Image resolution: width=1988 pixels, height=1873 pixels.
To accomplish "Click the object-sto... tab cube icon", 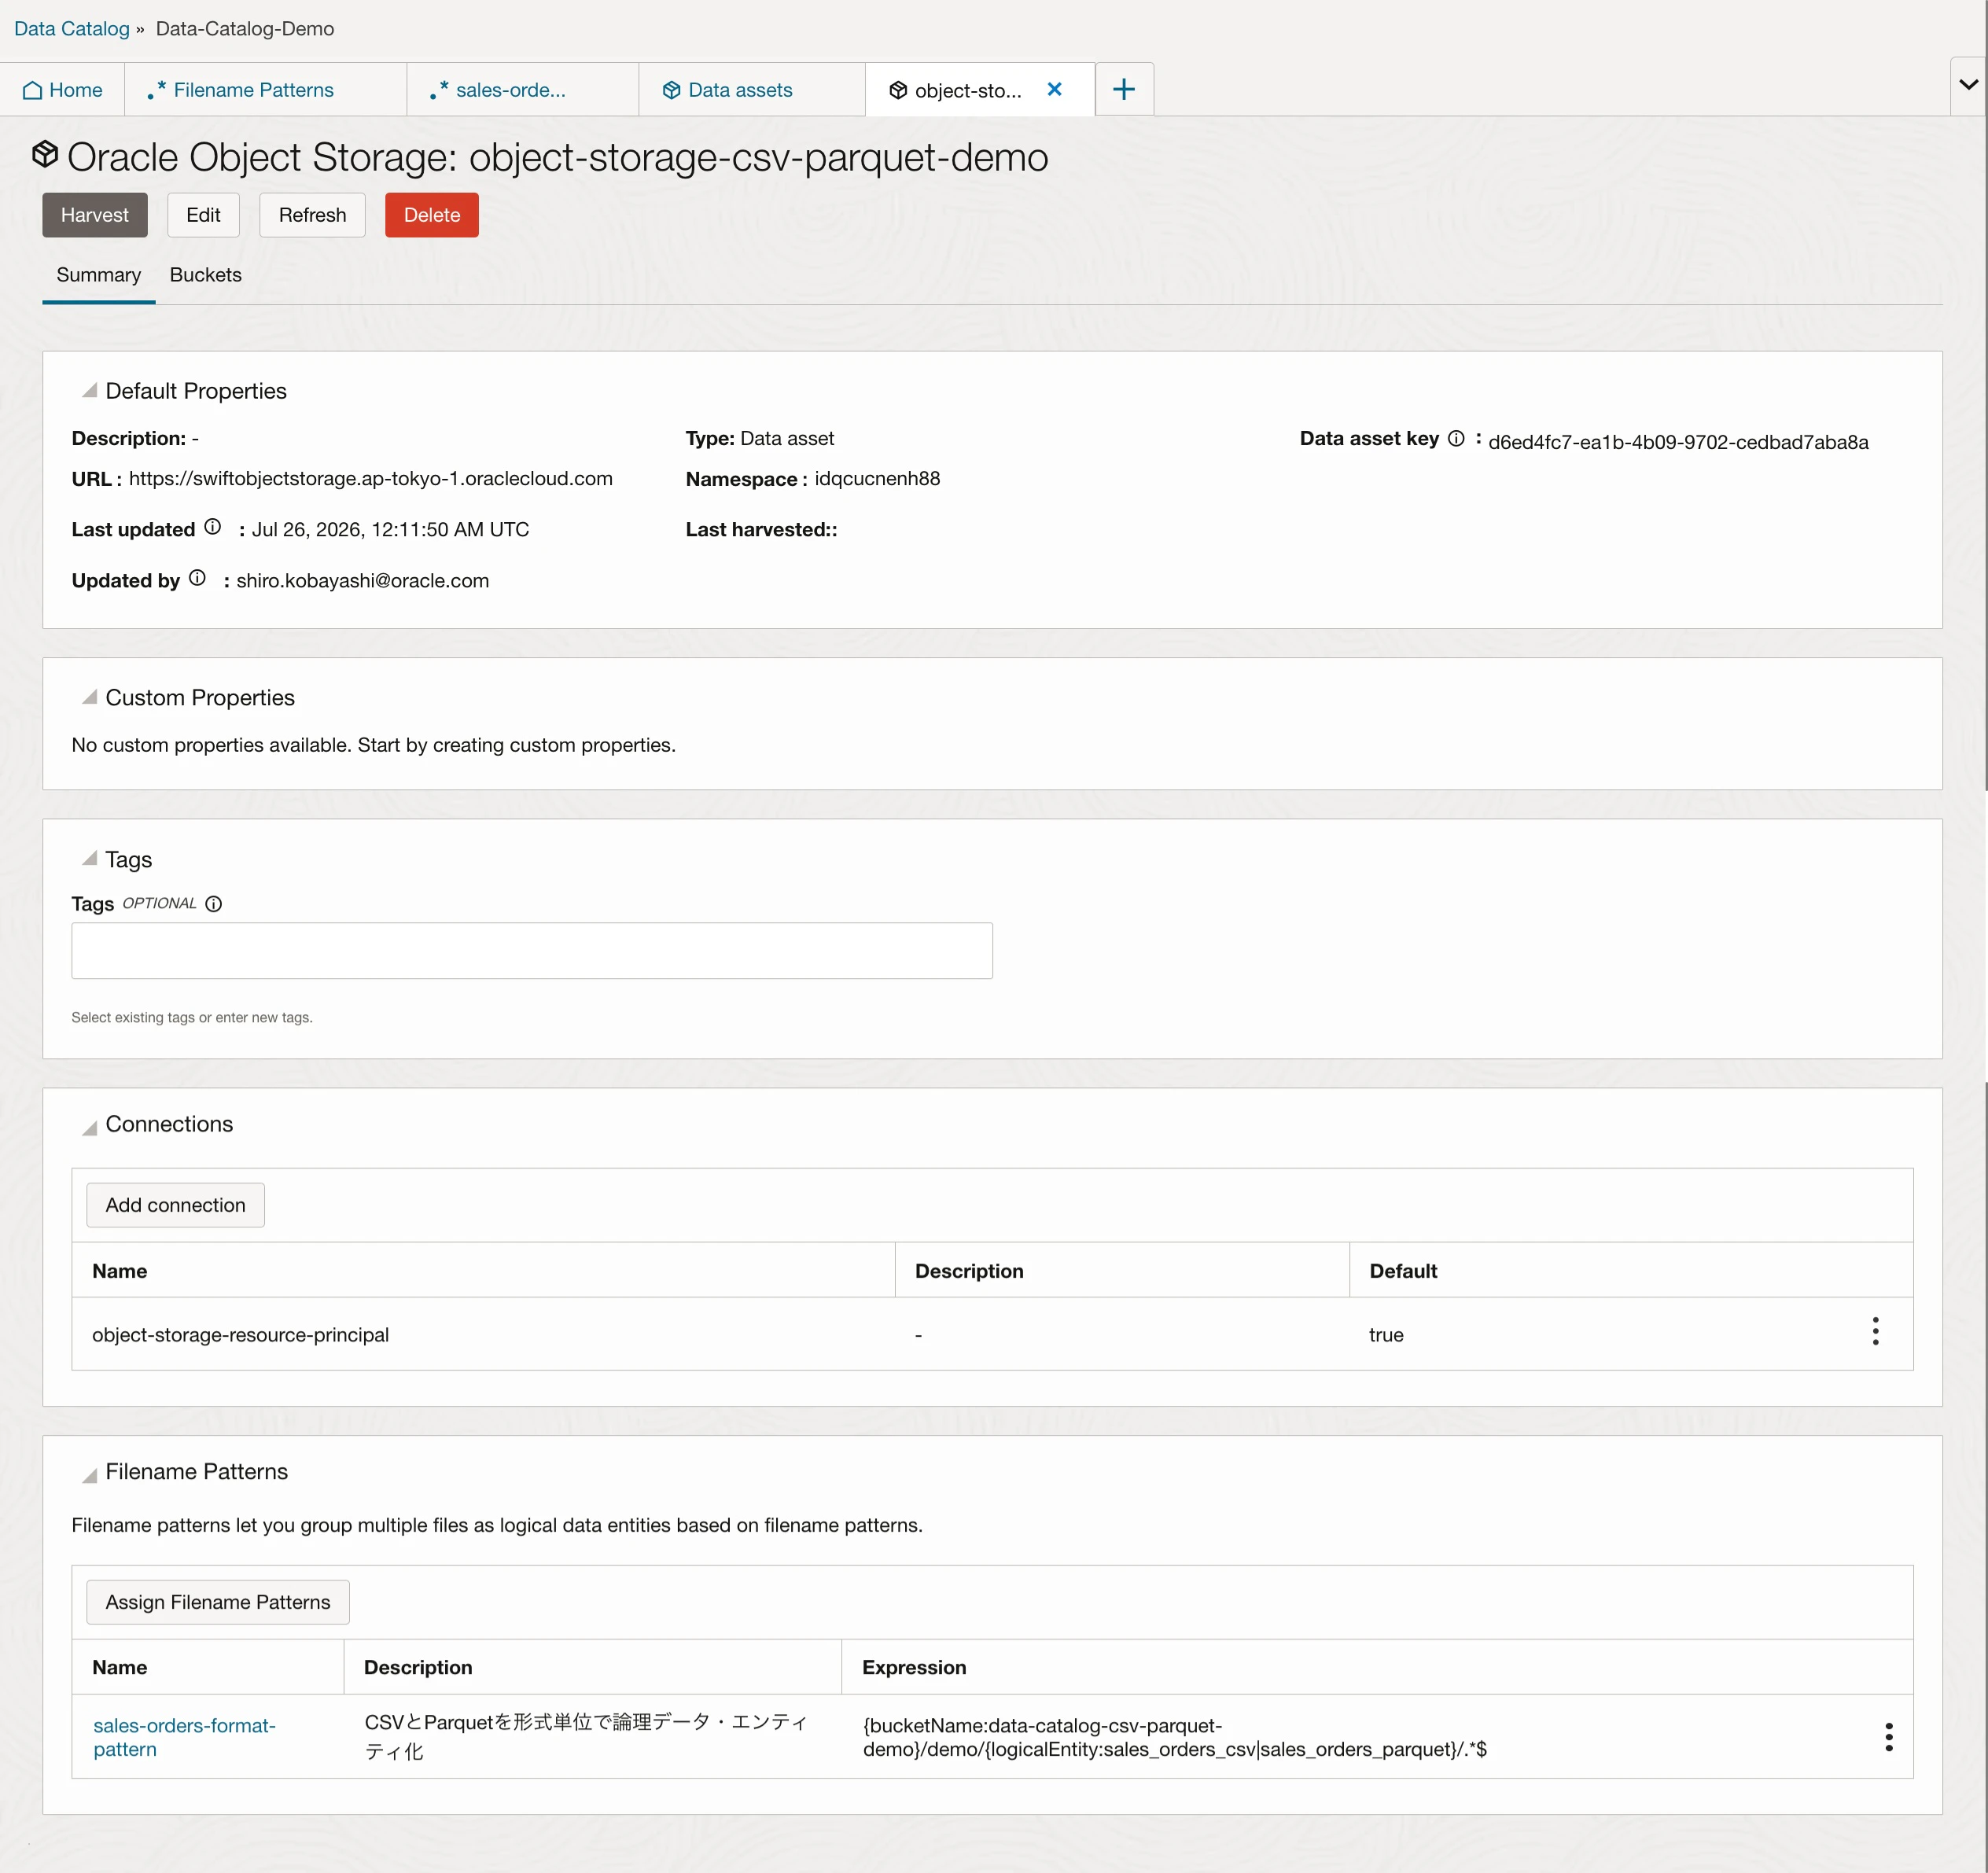I will (898, 90).
